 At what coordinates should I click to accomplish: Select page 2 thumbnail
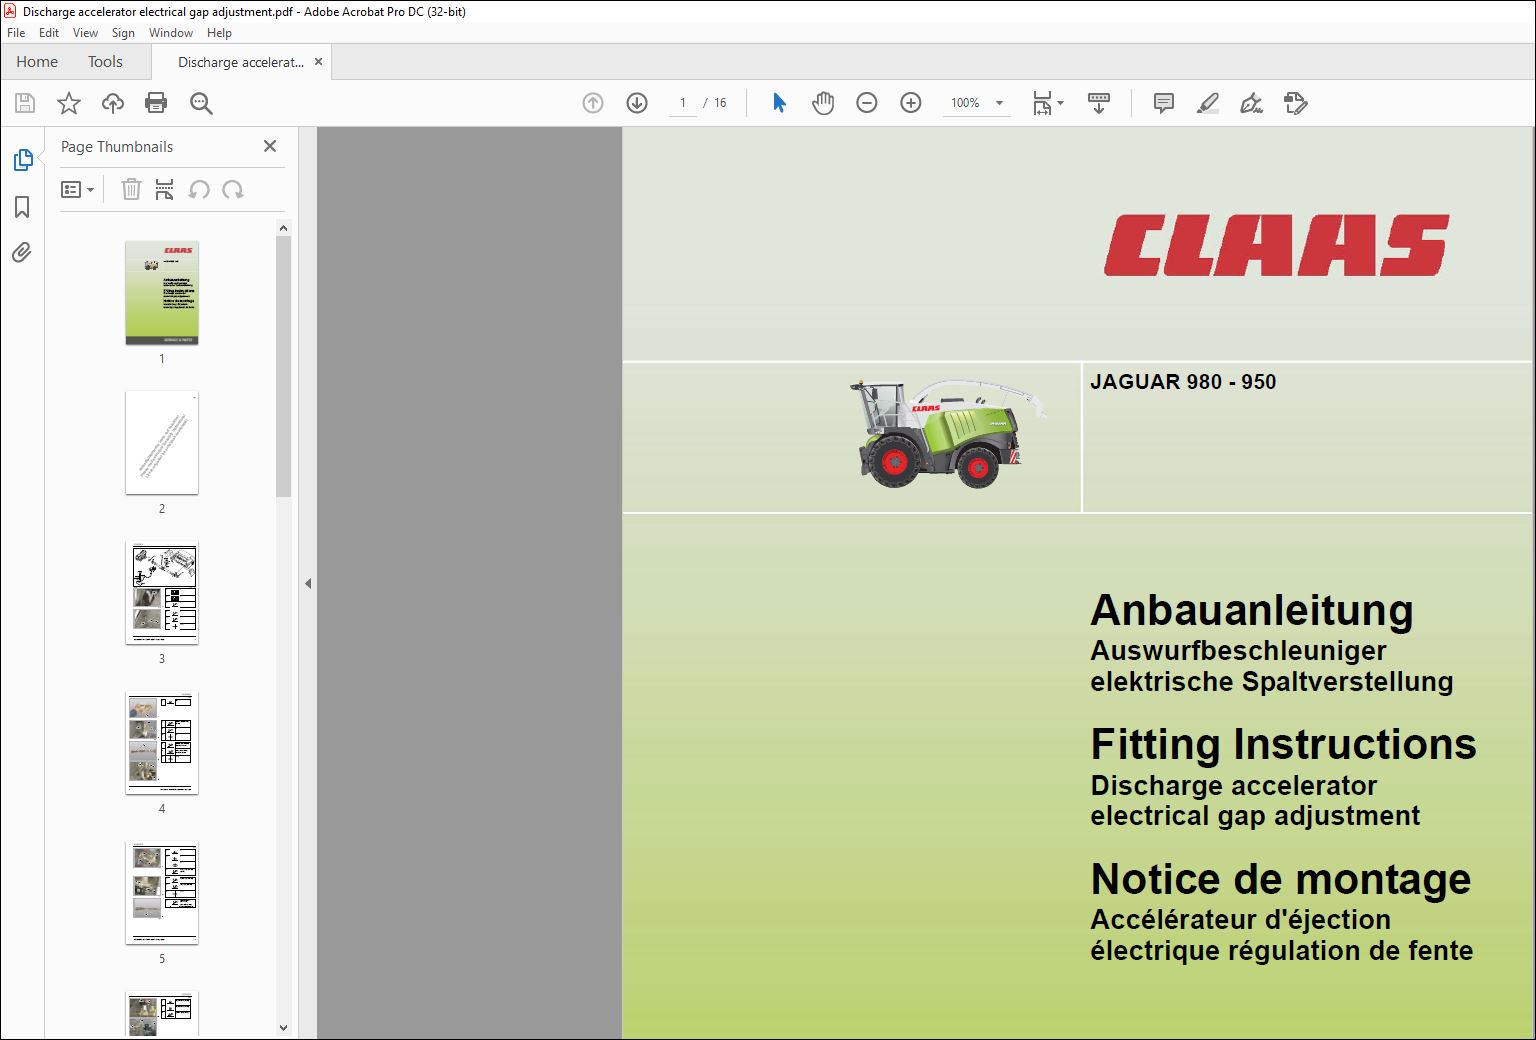pyautogui.click(x=162, y=443)
